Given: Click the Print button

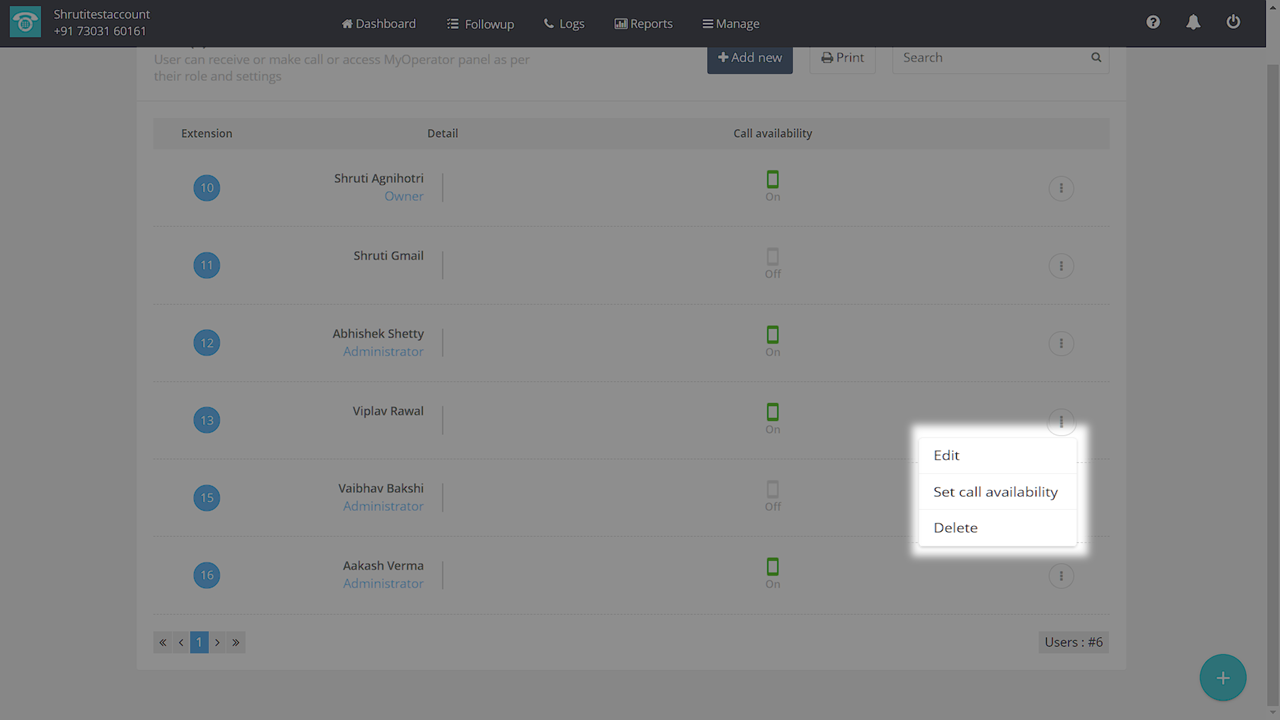Looking at the screenshot, I should point(842,58).
